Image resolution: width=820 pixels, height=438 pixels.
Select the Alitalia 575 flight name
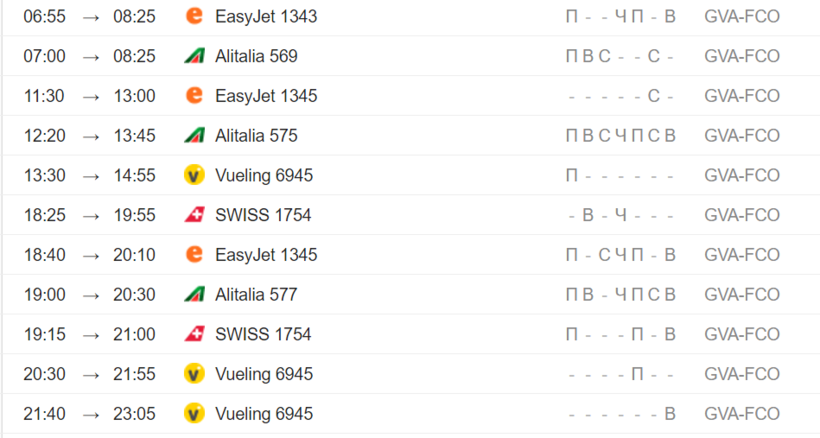(x=256, y=135)
